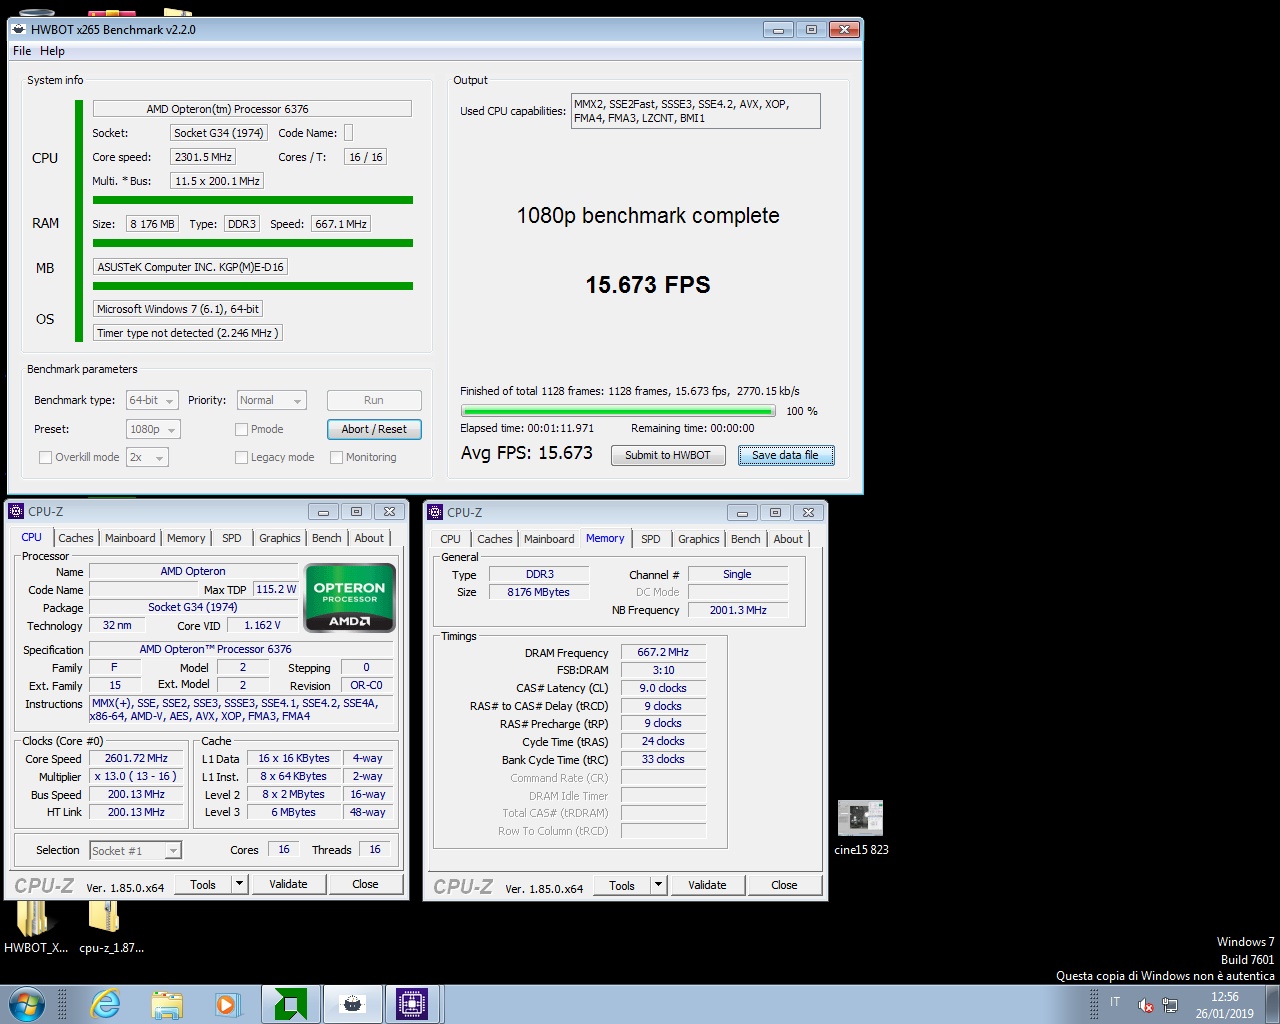Viewport: 1280px width, 1024px height.
Task: Open the Overkill 2x dropdown
Action: pyautogui.click(x=147, y=457)
